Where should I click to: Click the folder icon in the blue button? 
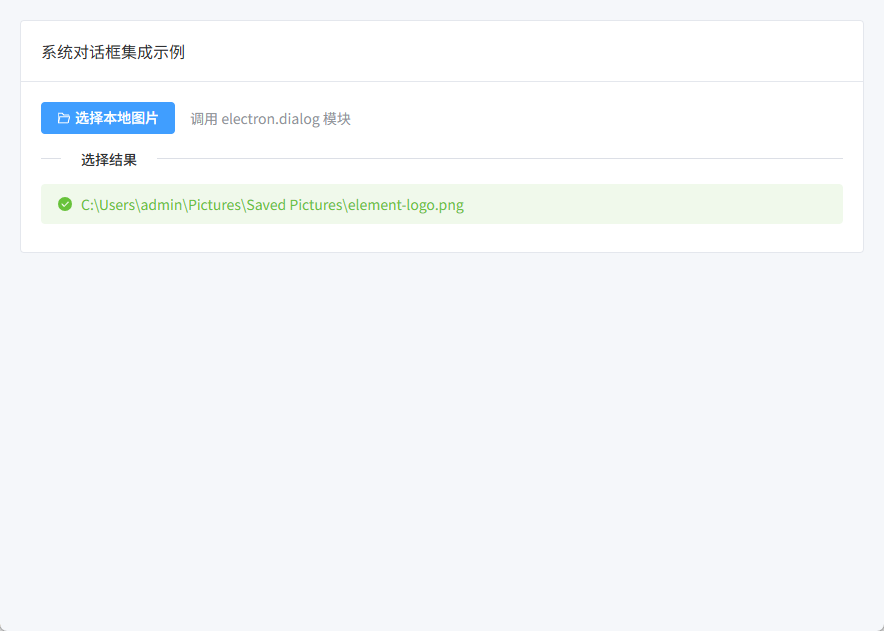click(64, 118)
